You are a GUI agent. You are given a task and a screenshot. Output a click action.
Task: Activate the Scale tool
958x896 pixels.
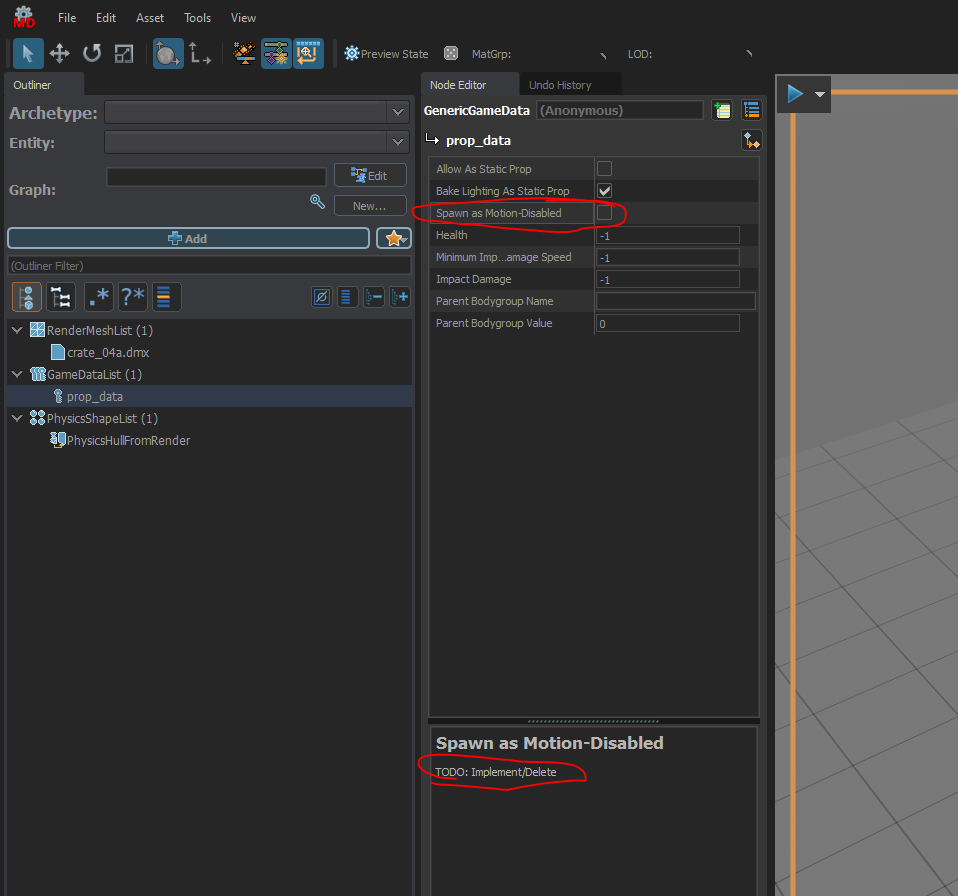[x=122, y=53]
